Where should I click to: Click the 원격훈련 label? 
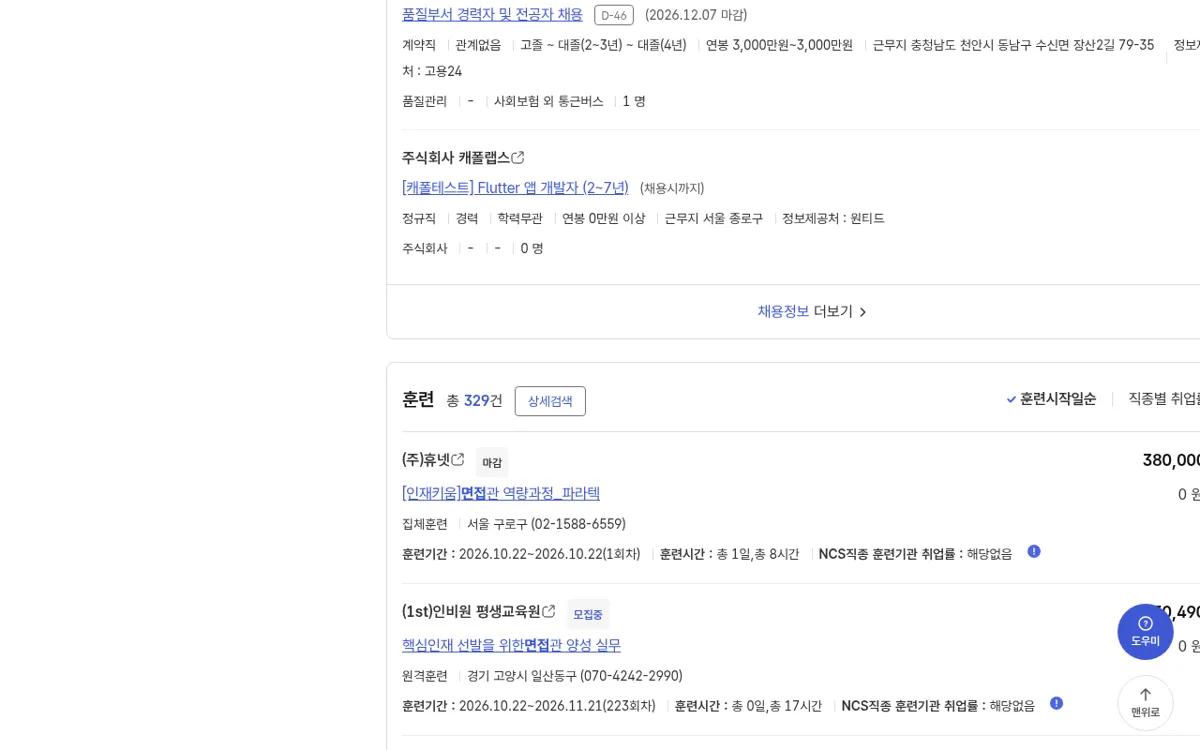click(x=425, y=676)
